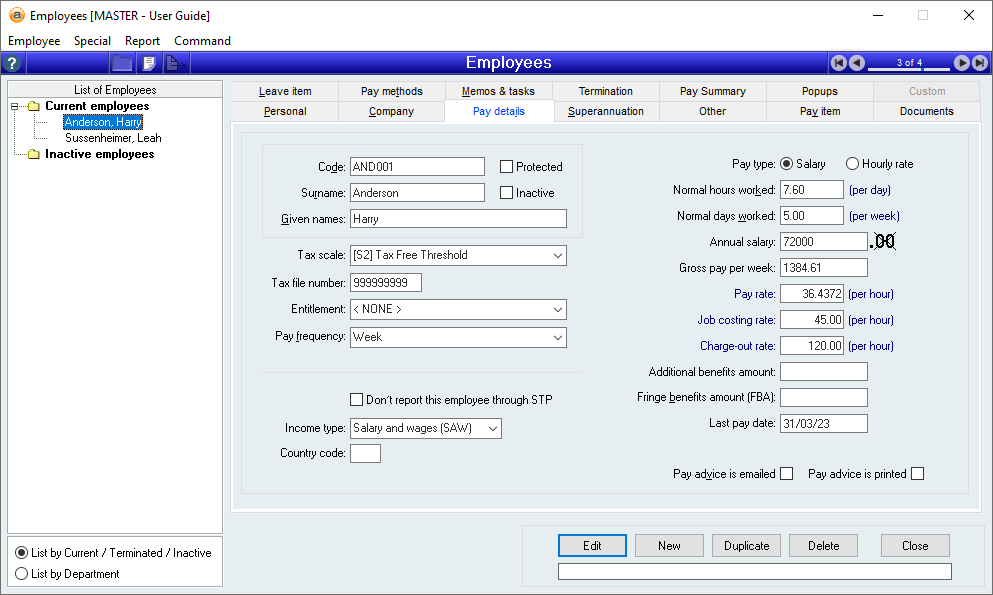Click the document export arrow icon
Viewport: 993px width, 595px height.
[175, 63]
